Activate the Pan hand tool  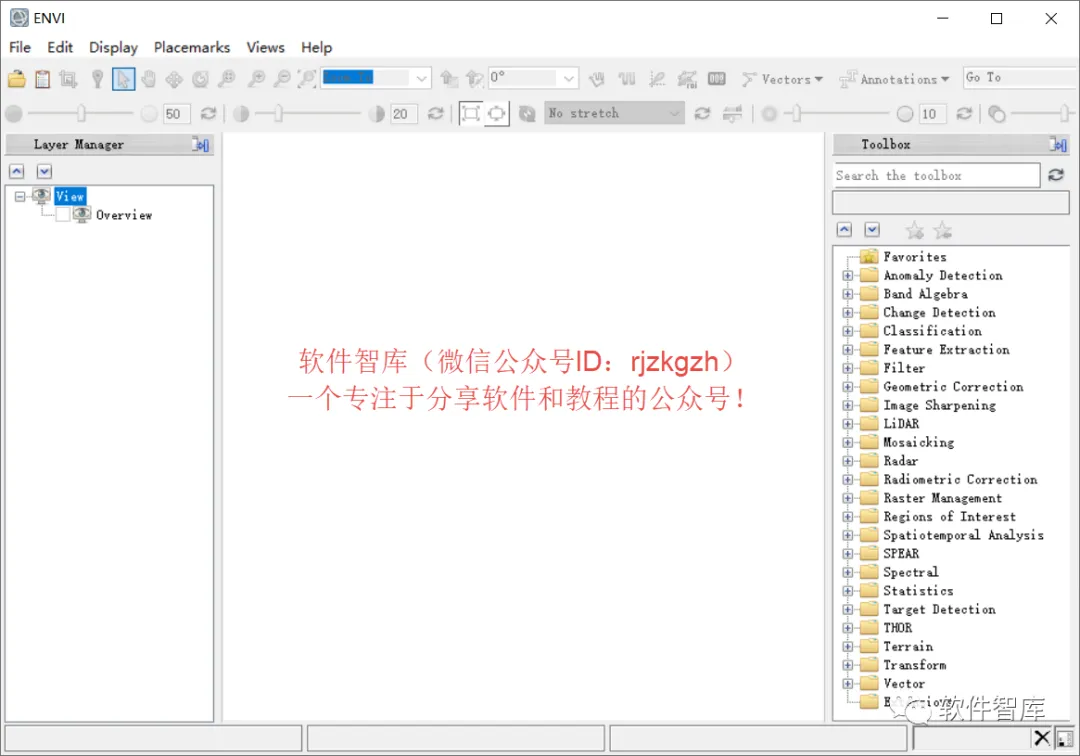tap(148, 79)
